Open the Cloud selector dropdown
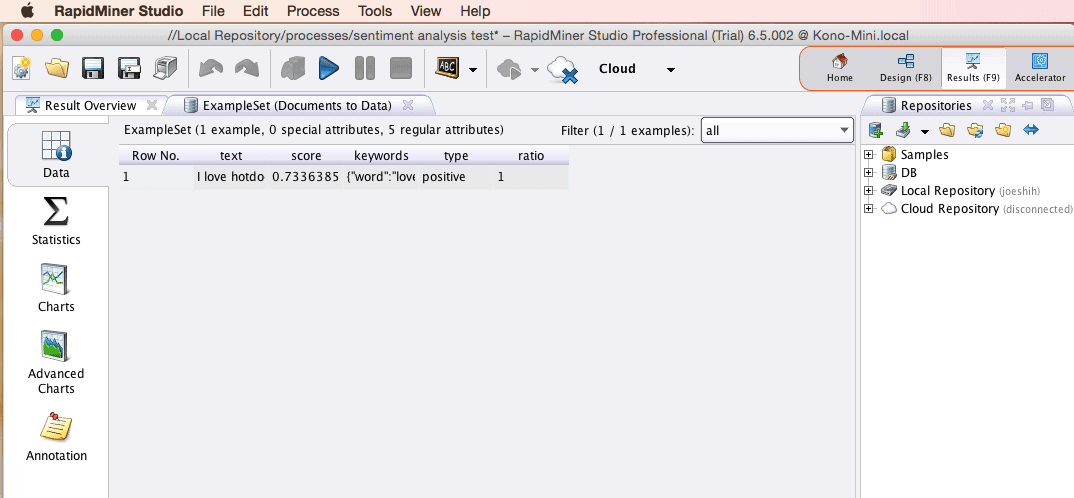 point(671,69)
